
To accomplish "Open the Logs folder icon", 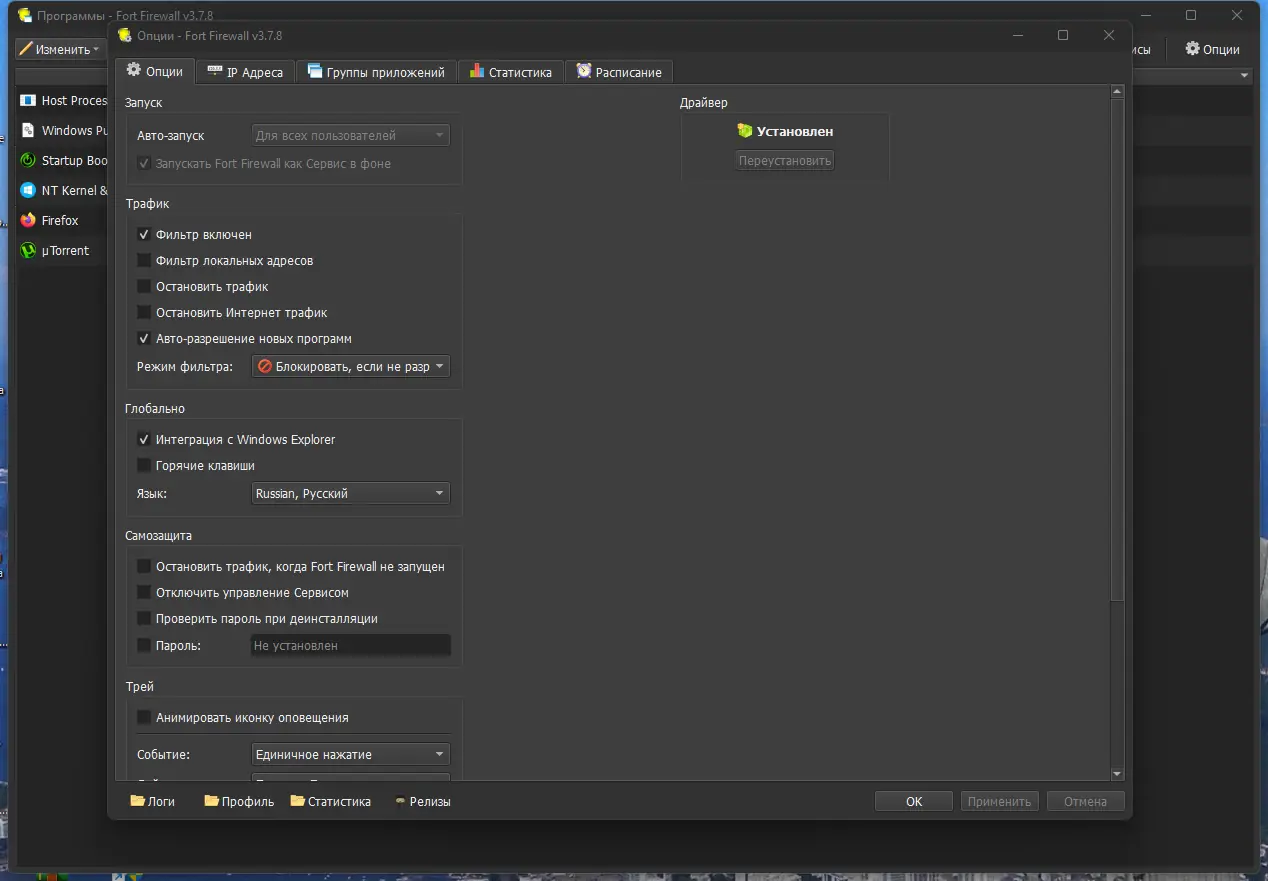I will [138, 801].
